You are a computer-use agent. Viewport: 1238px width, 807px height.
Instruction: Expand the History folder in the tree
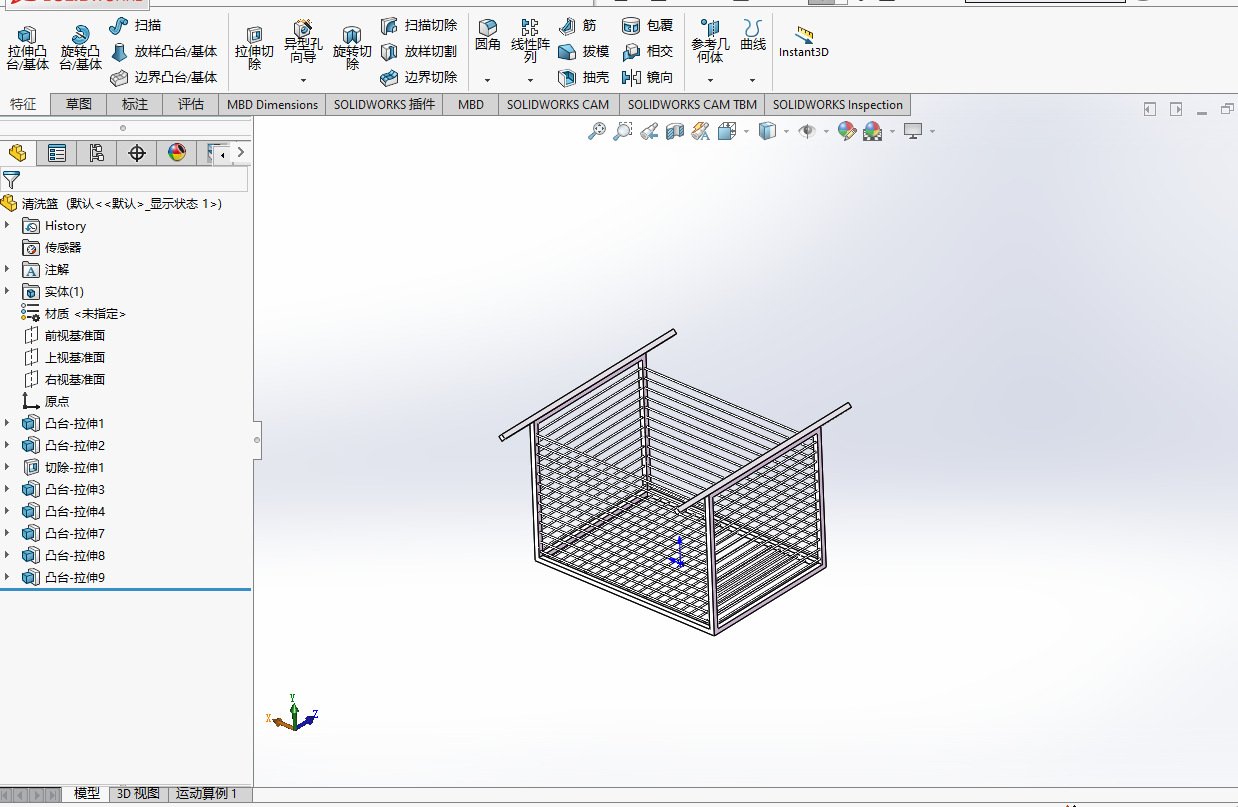pyautogui.click(x=7, y=226)
